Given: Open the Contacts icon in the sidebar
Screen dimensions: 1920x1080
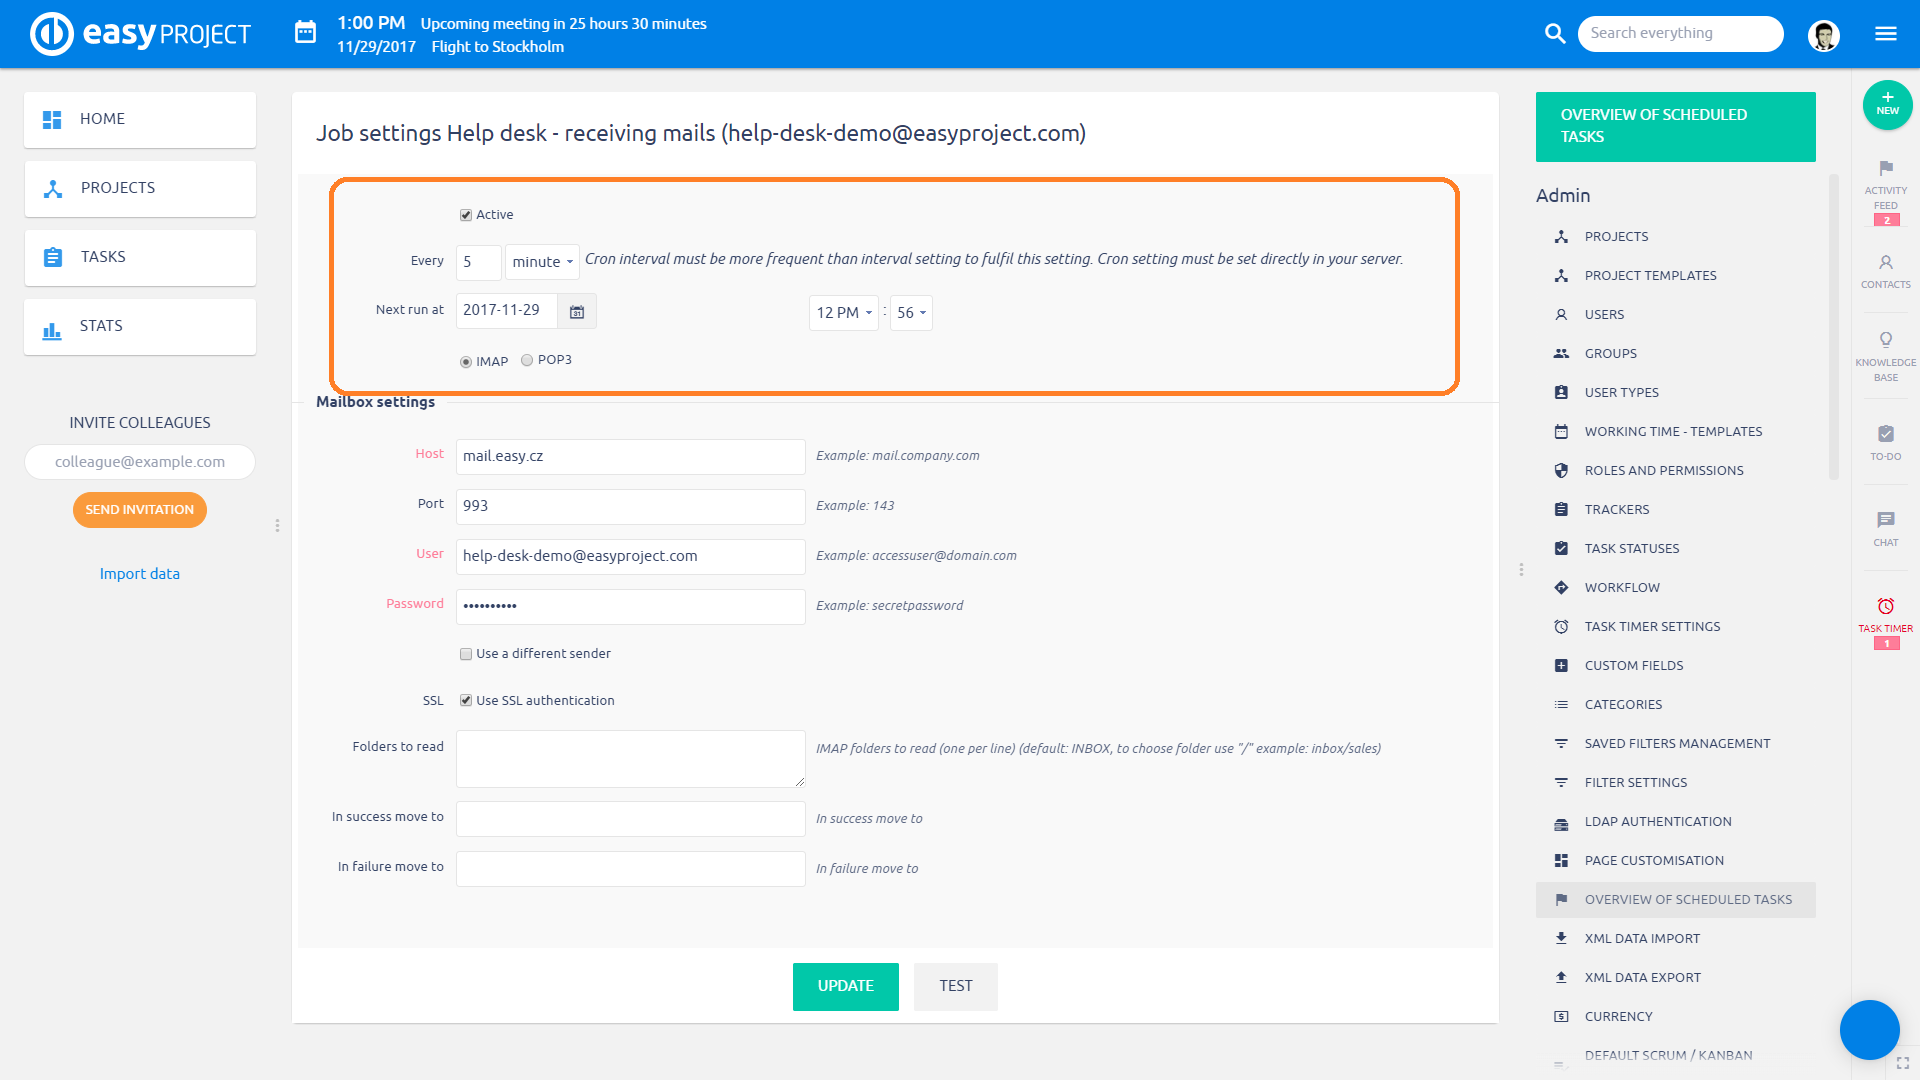Looking at the screenshot, I should [1886, 262].
